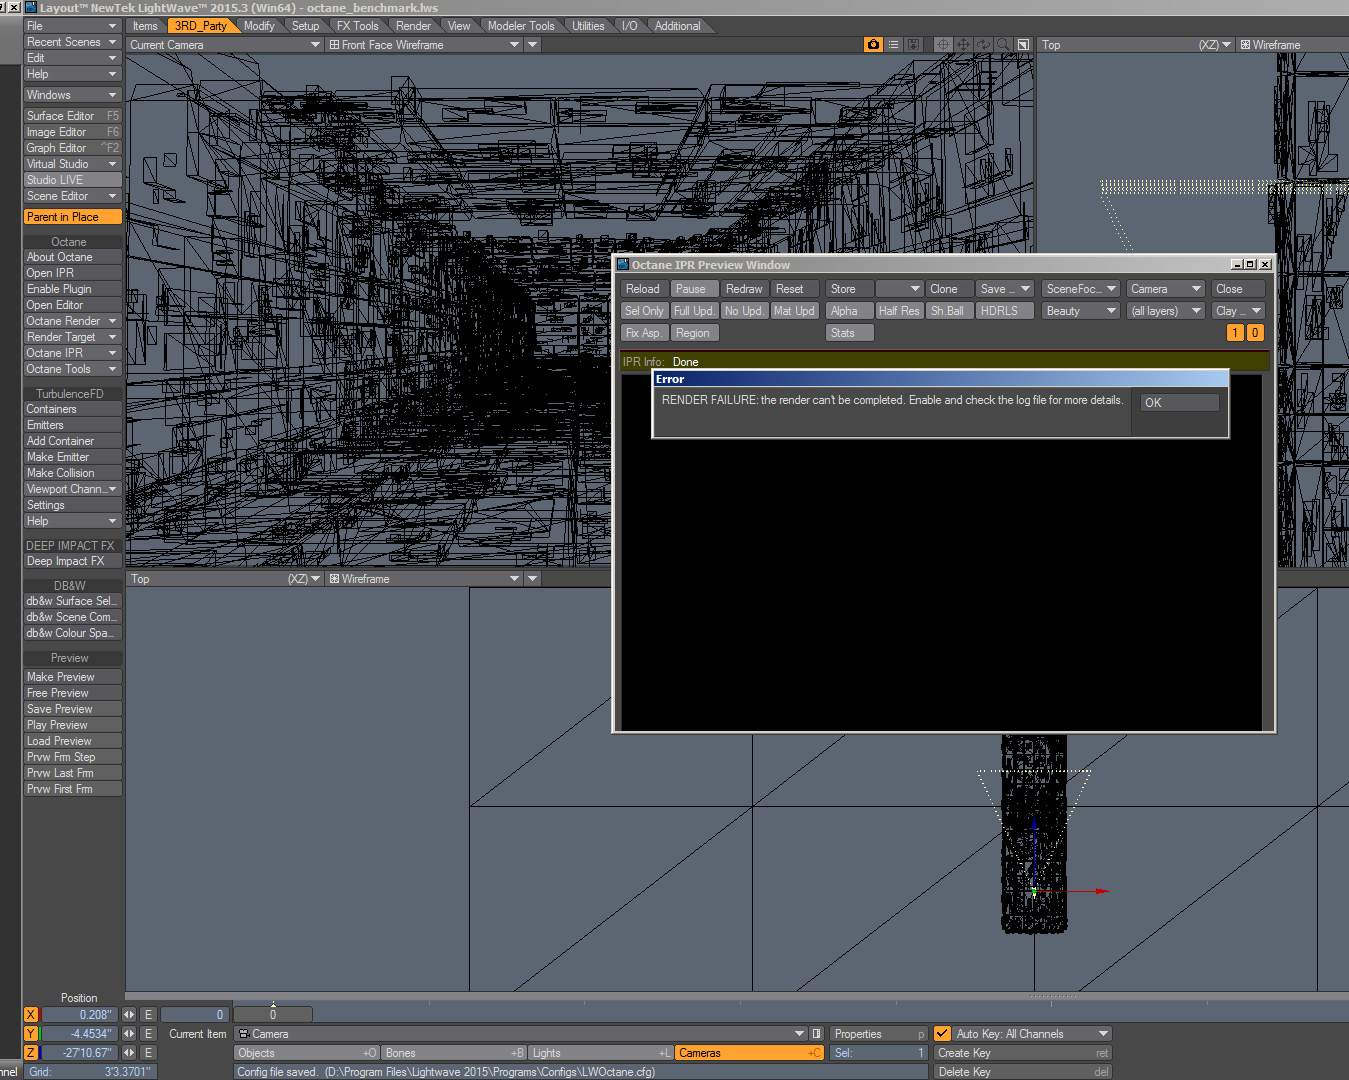Click the Redraw button

coord(745,289)
